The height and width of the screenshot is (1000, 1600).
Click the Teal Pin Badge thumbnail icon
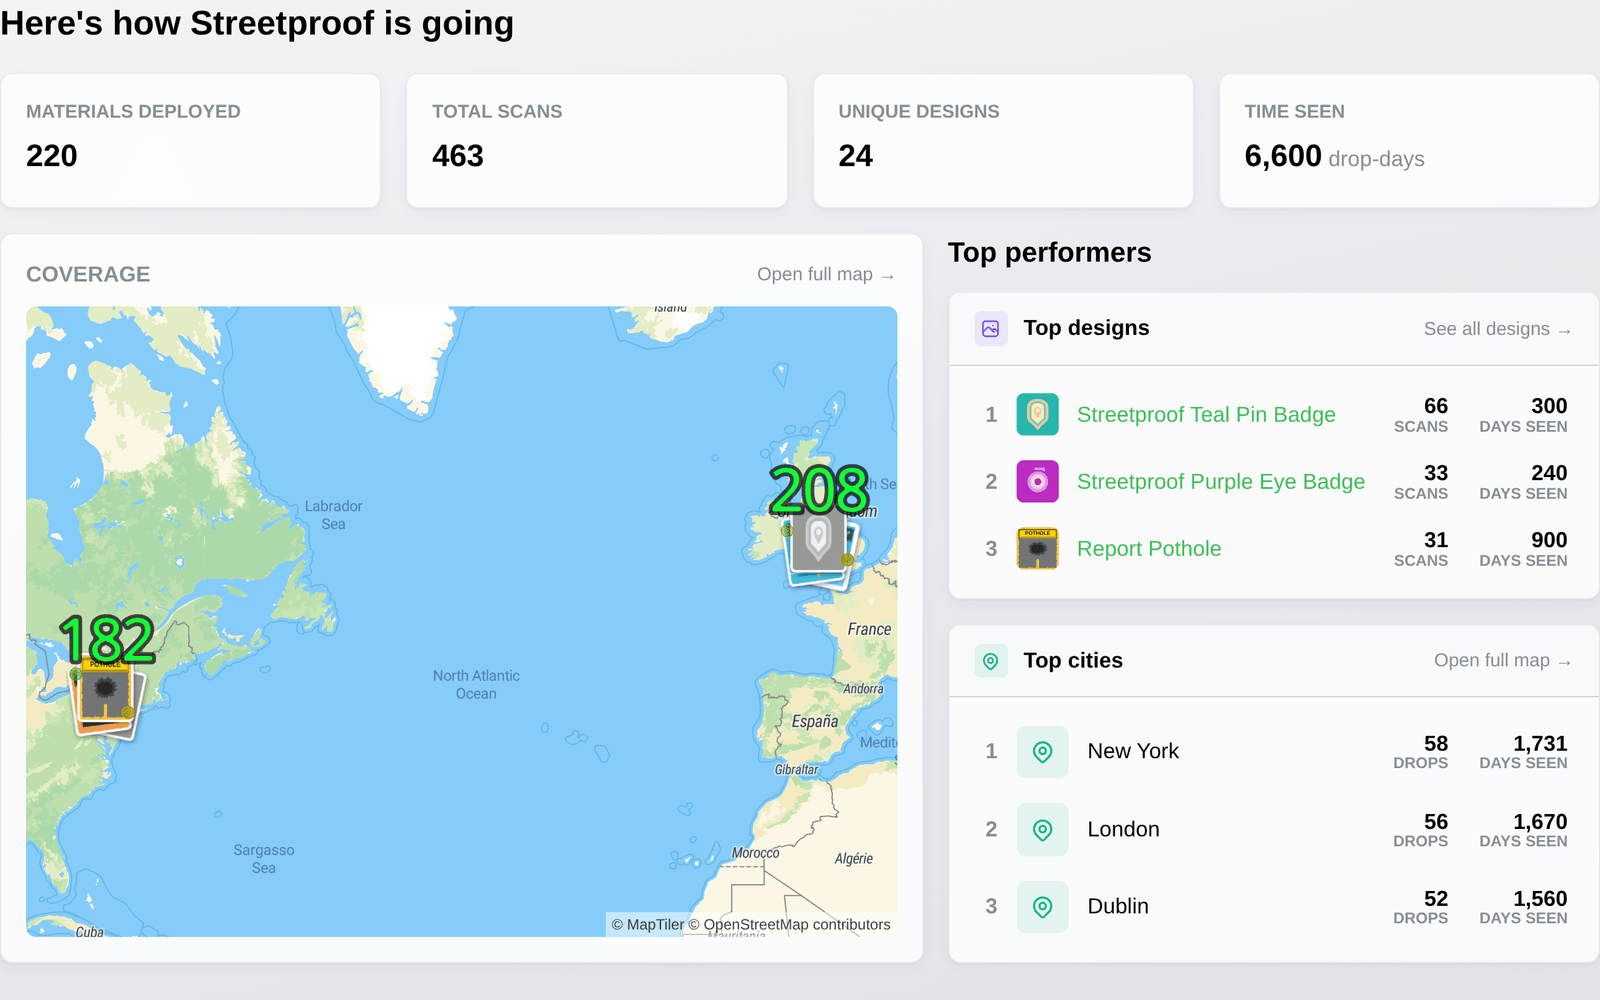pyautogui.click(x=1038, y=414)
